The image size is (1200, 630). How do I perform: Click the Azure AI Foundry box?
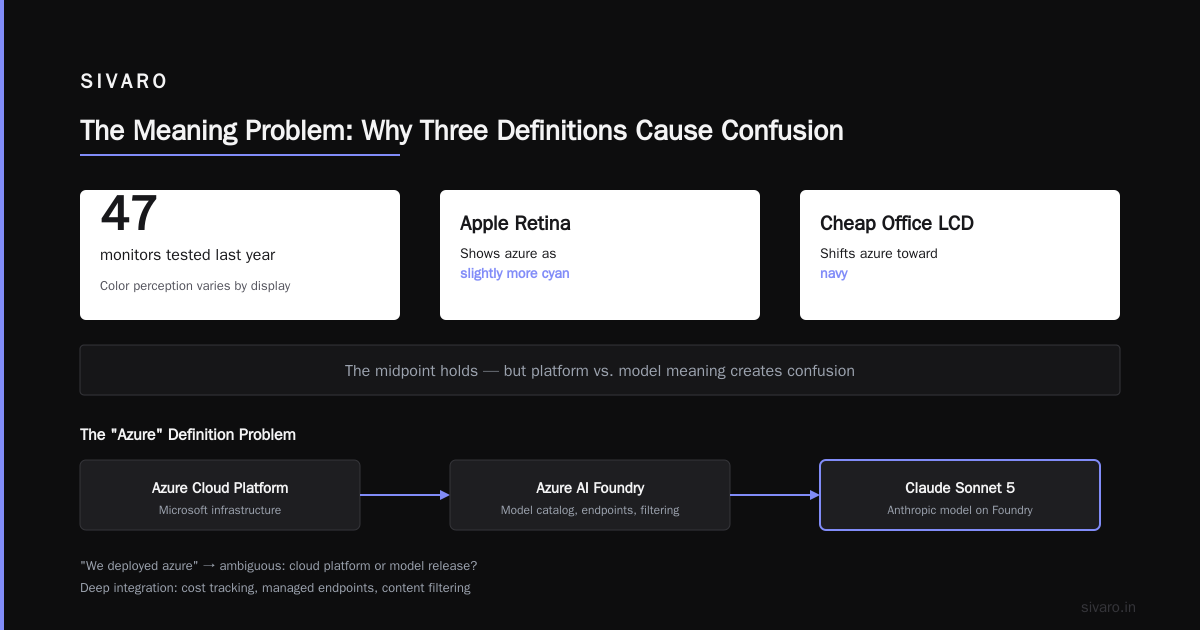click(x=590, y=495)
